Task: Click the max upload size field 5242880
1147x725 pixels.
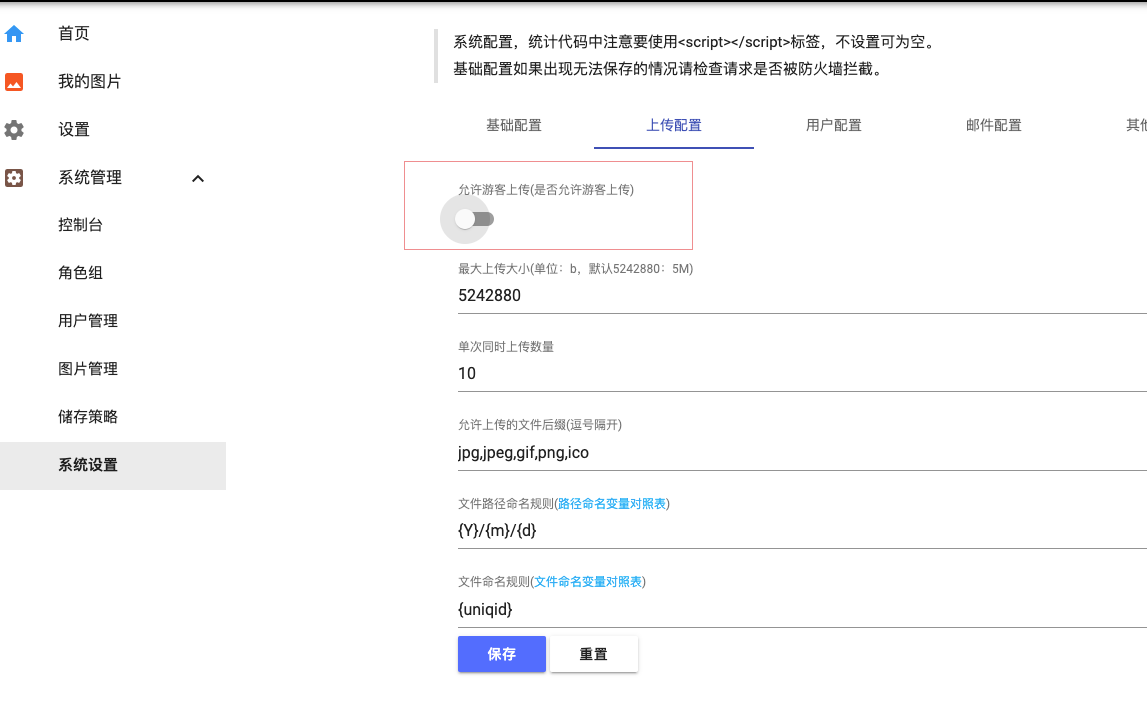Action: 802,296
